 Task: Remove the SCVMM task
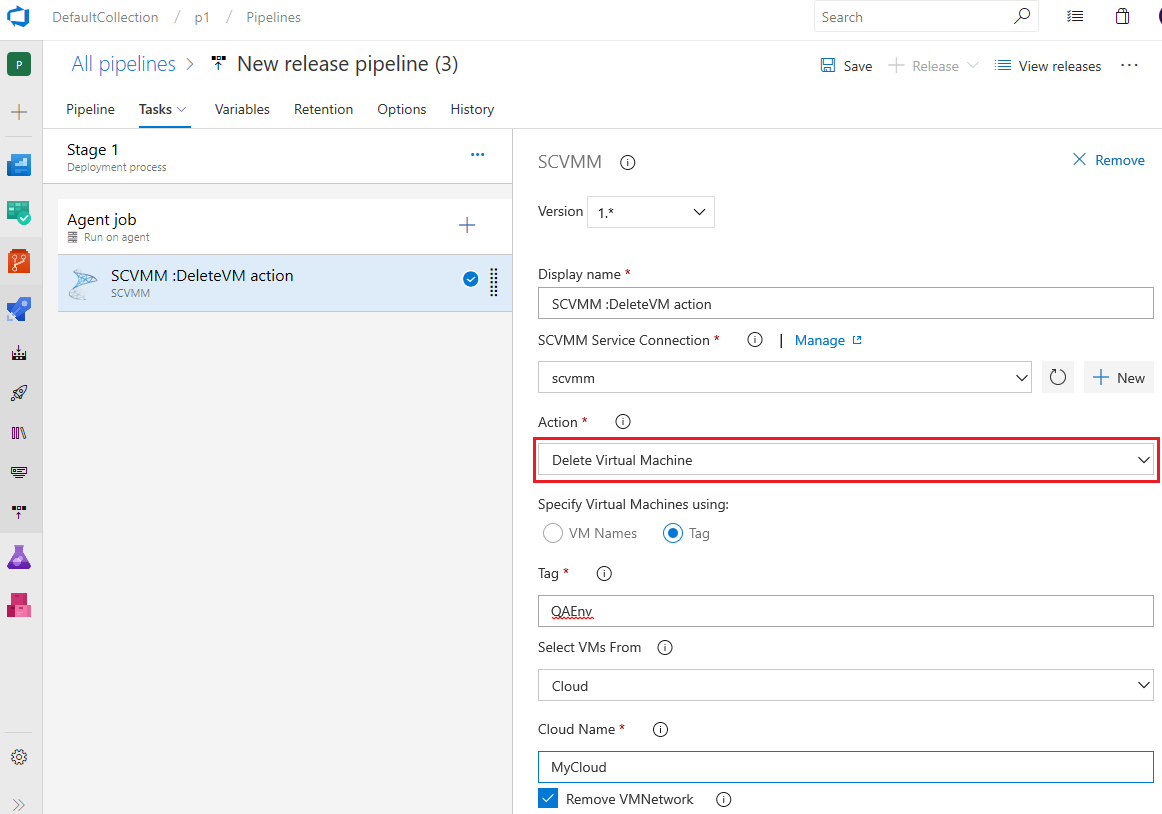click(x=1109, y=160)
